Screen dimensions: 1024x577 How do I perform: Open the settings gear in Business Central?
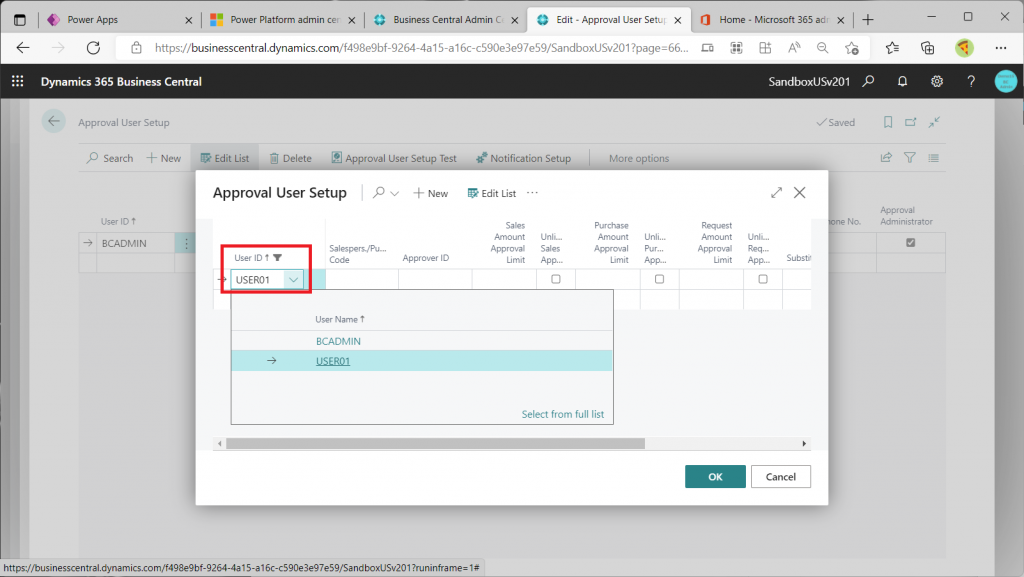[x=936, y=81]
